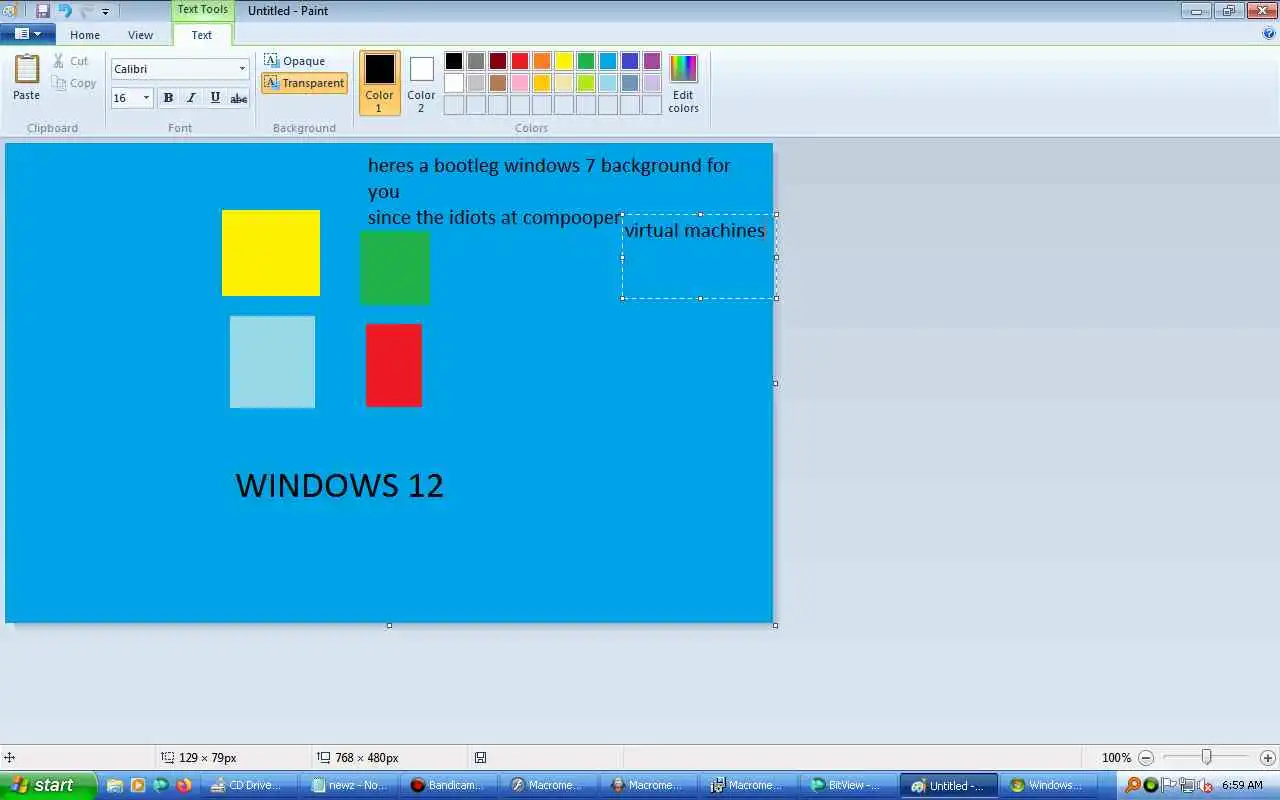Select Color 2 background box

tap(421, 83)
